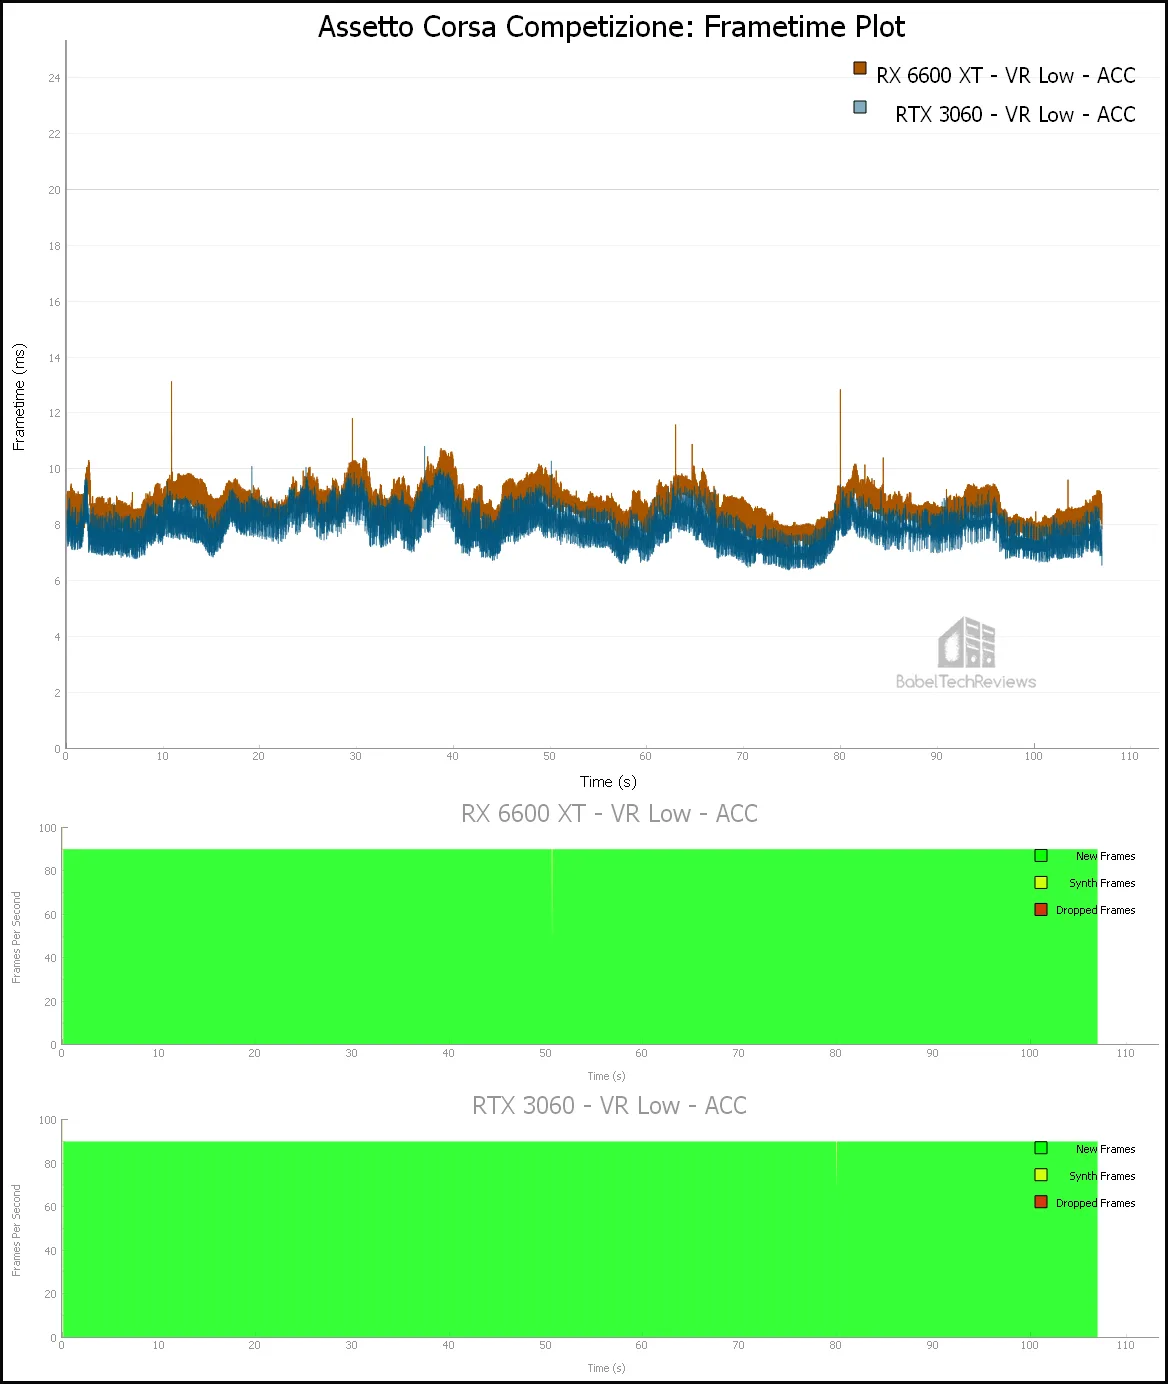Click yellow Synth Frames swatch in RTX 3060 chart
This screenshot has height=1384, width=1168.
click(1041, 1176)
